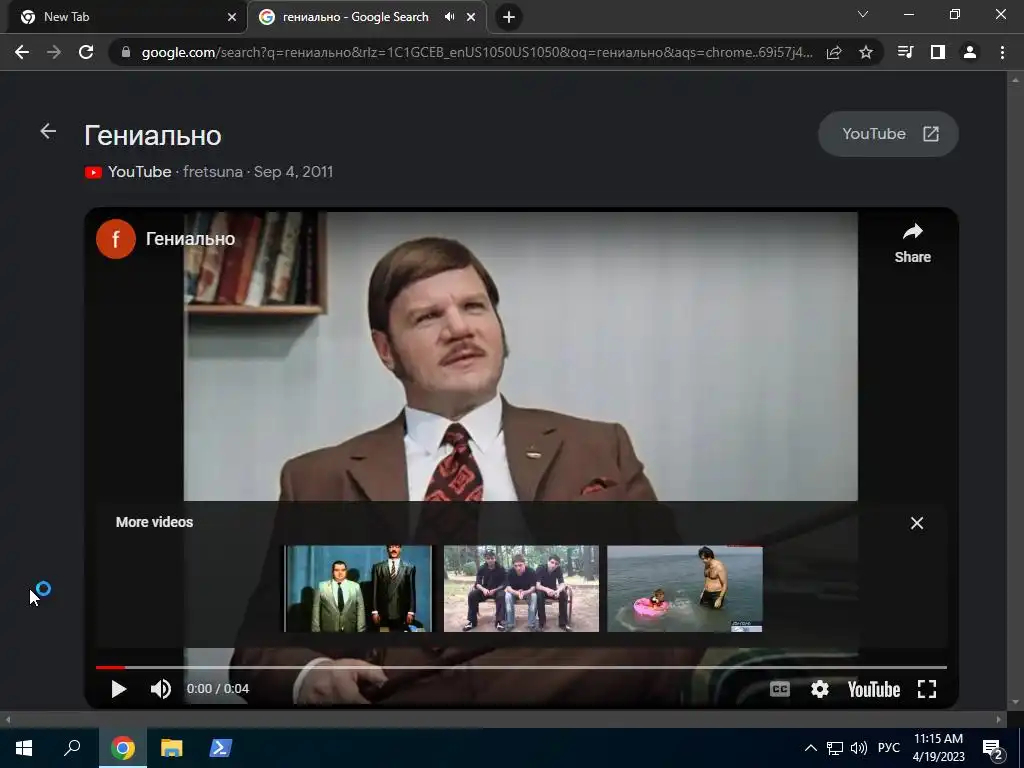Open PowerShell from taskbar
This screenshot has width=1024, height=768.
pos(220,748)
